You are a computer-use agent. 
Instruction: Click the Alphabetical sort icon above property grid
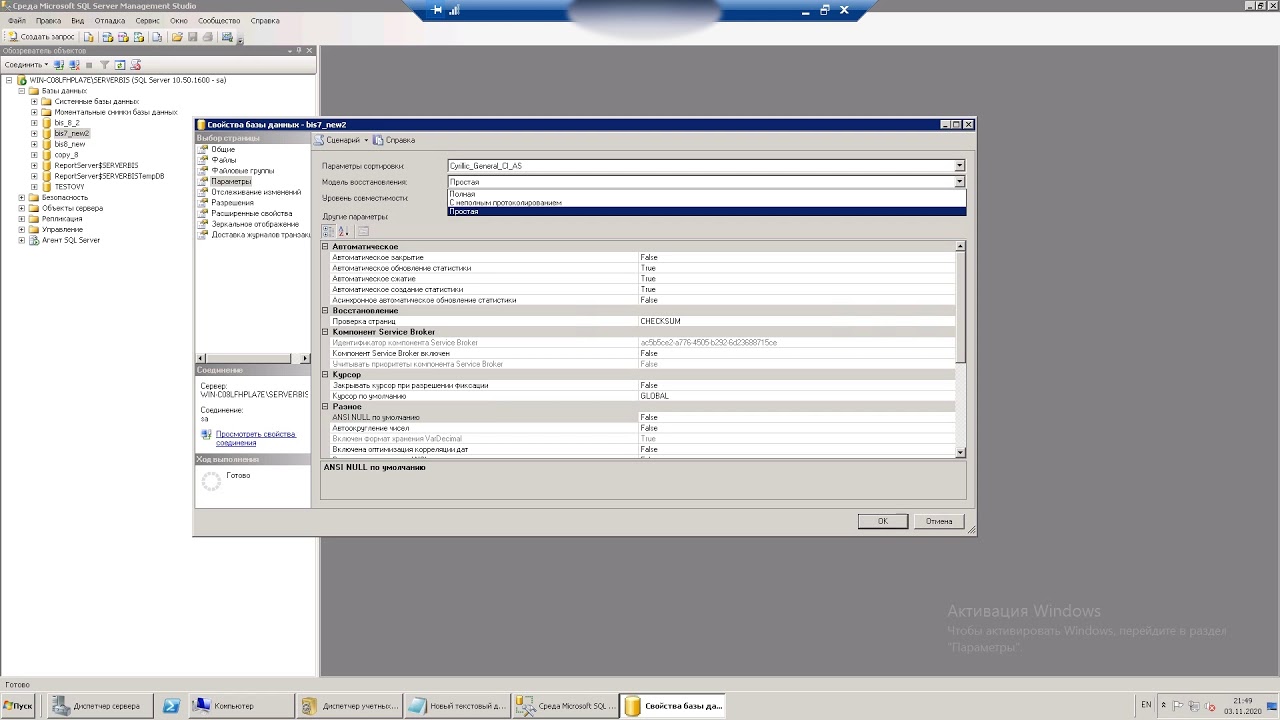pyautogui.click(x=344, y=231)
